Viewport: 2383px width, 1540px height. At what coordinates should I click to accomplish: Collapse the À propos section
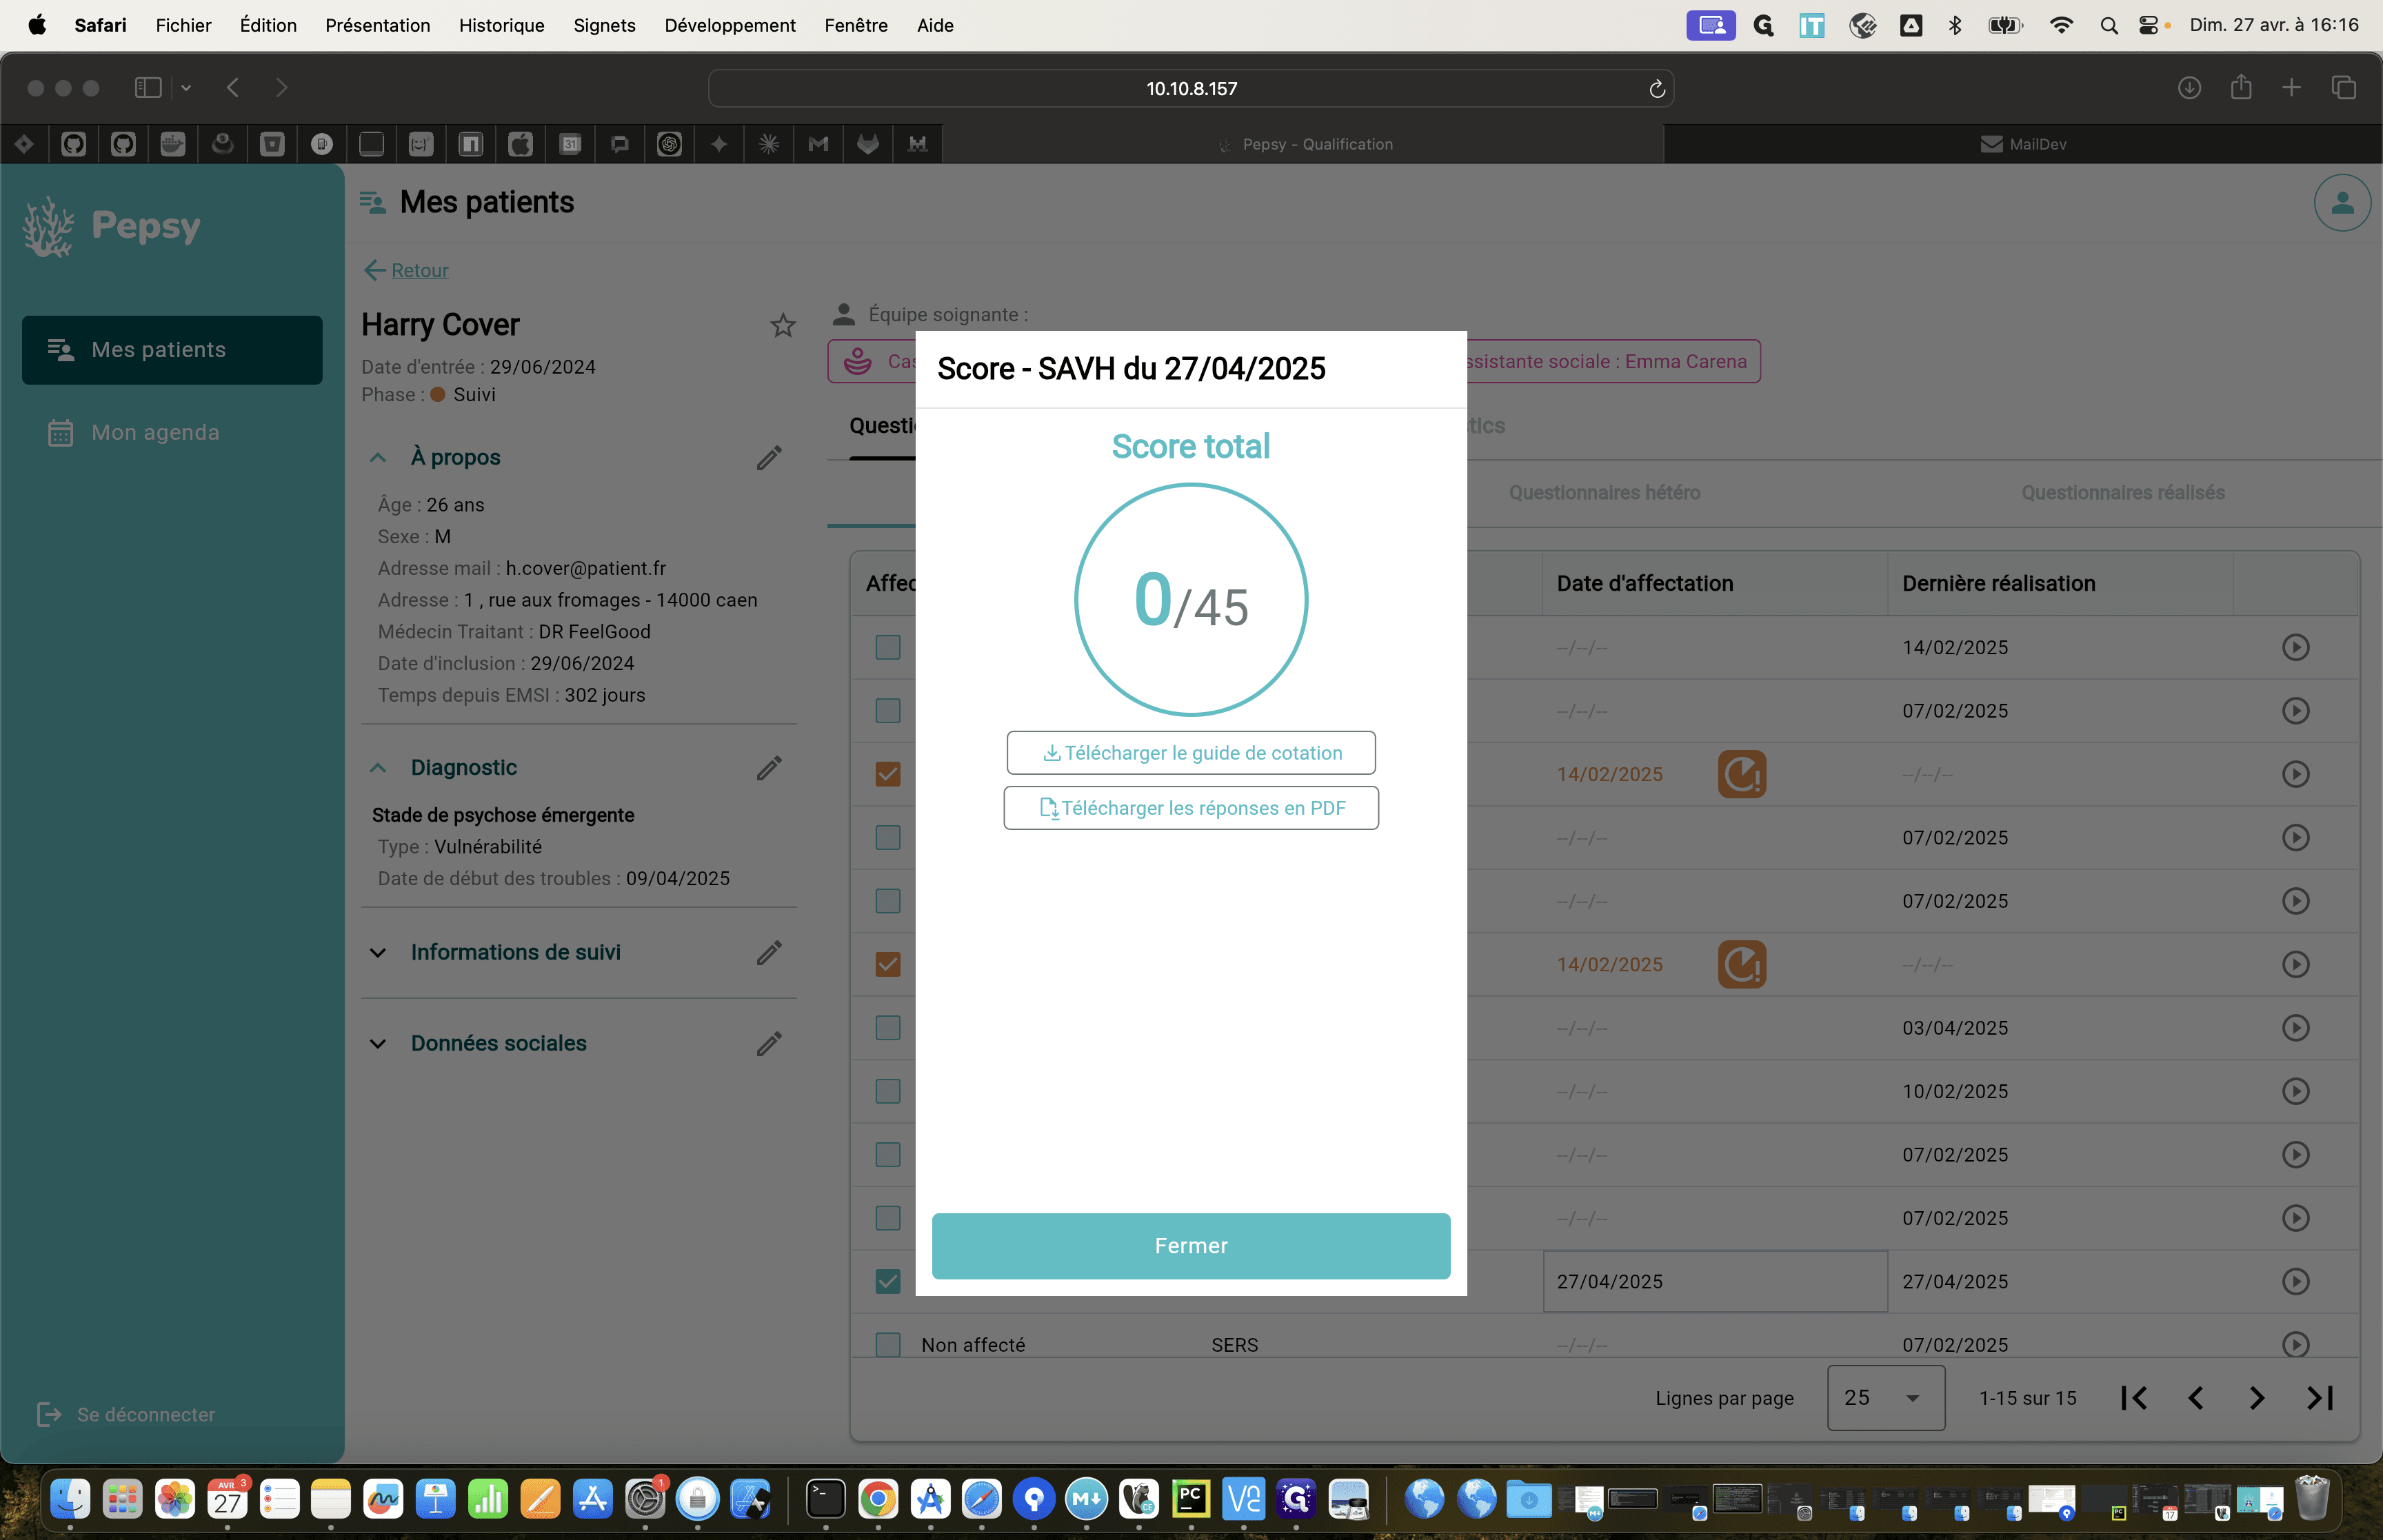378,457
